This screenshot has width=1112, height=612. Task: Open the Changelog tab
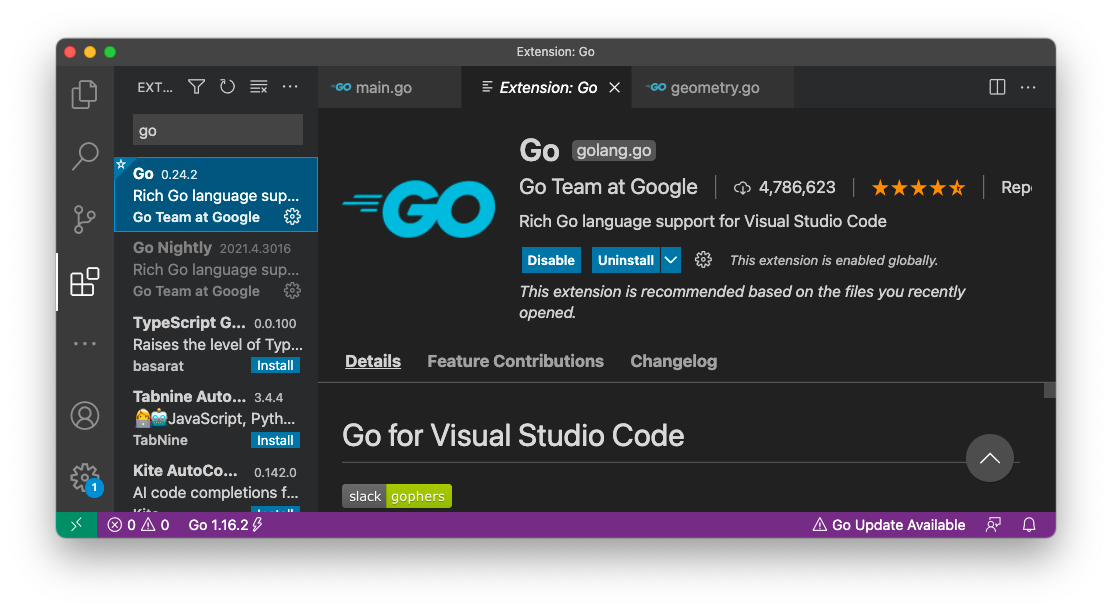coord(674,361)
